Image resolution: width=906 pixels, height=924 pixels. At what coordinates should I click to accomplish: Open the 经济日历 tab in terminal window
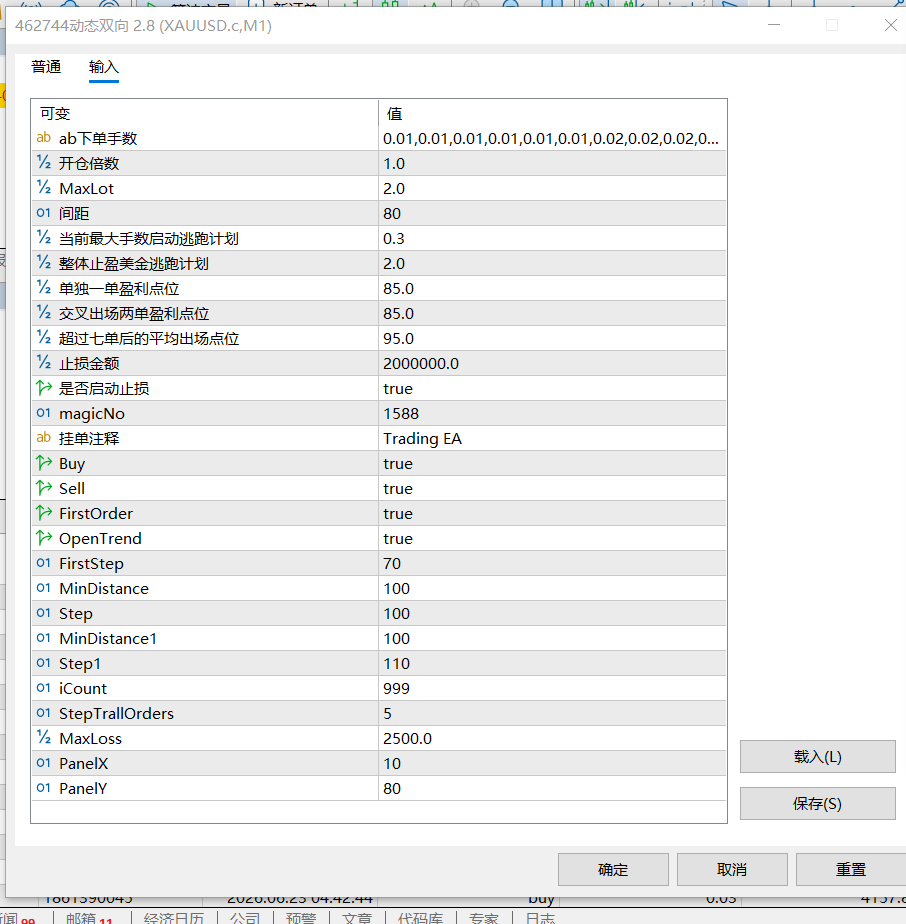point(173,918)
